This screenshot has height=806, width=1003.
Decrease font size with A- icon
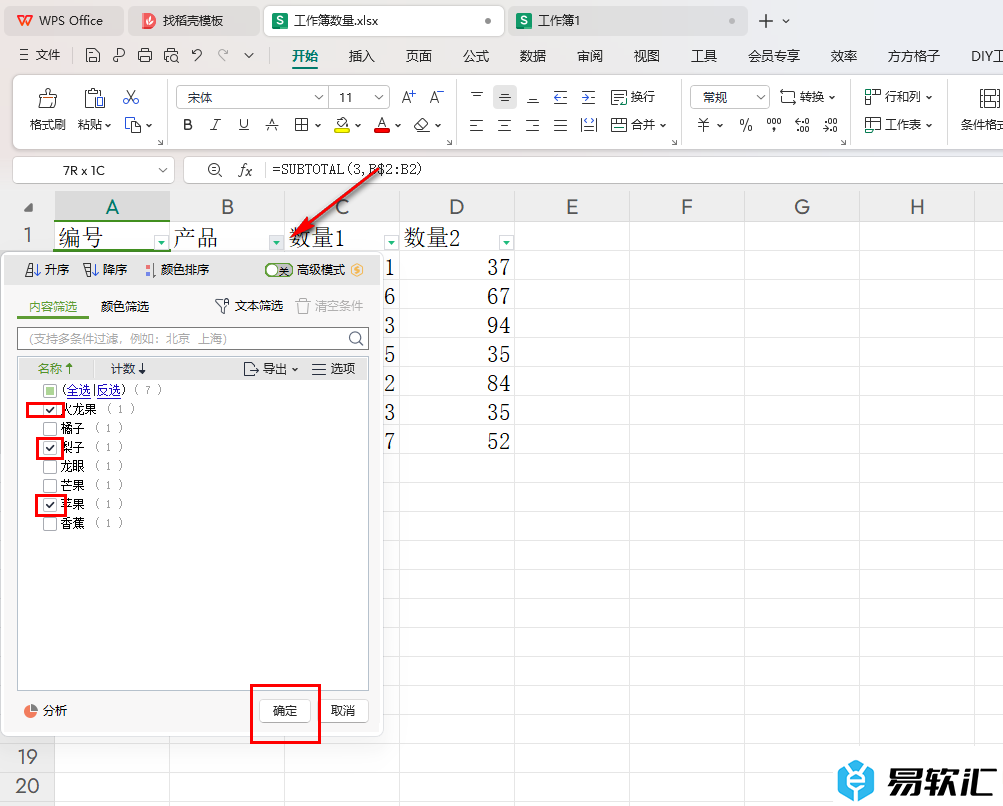(x=436, y=97)
